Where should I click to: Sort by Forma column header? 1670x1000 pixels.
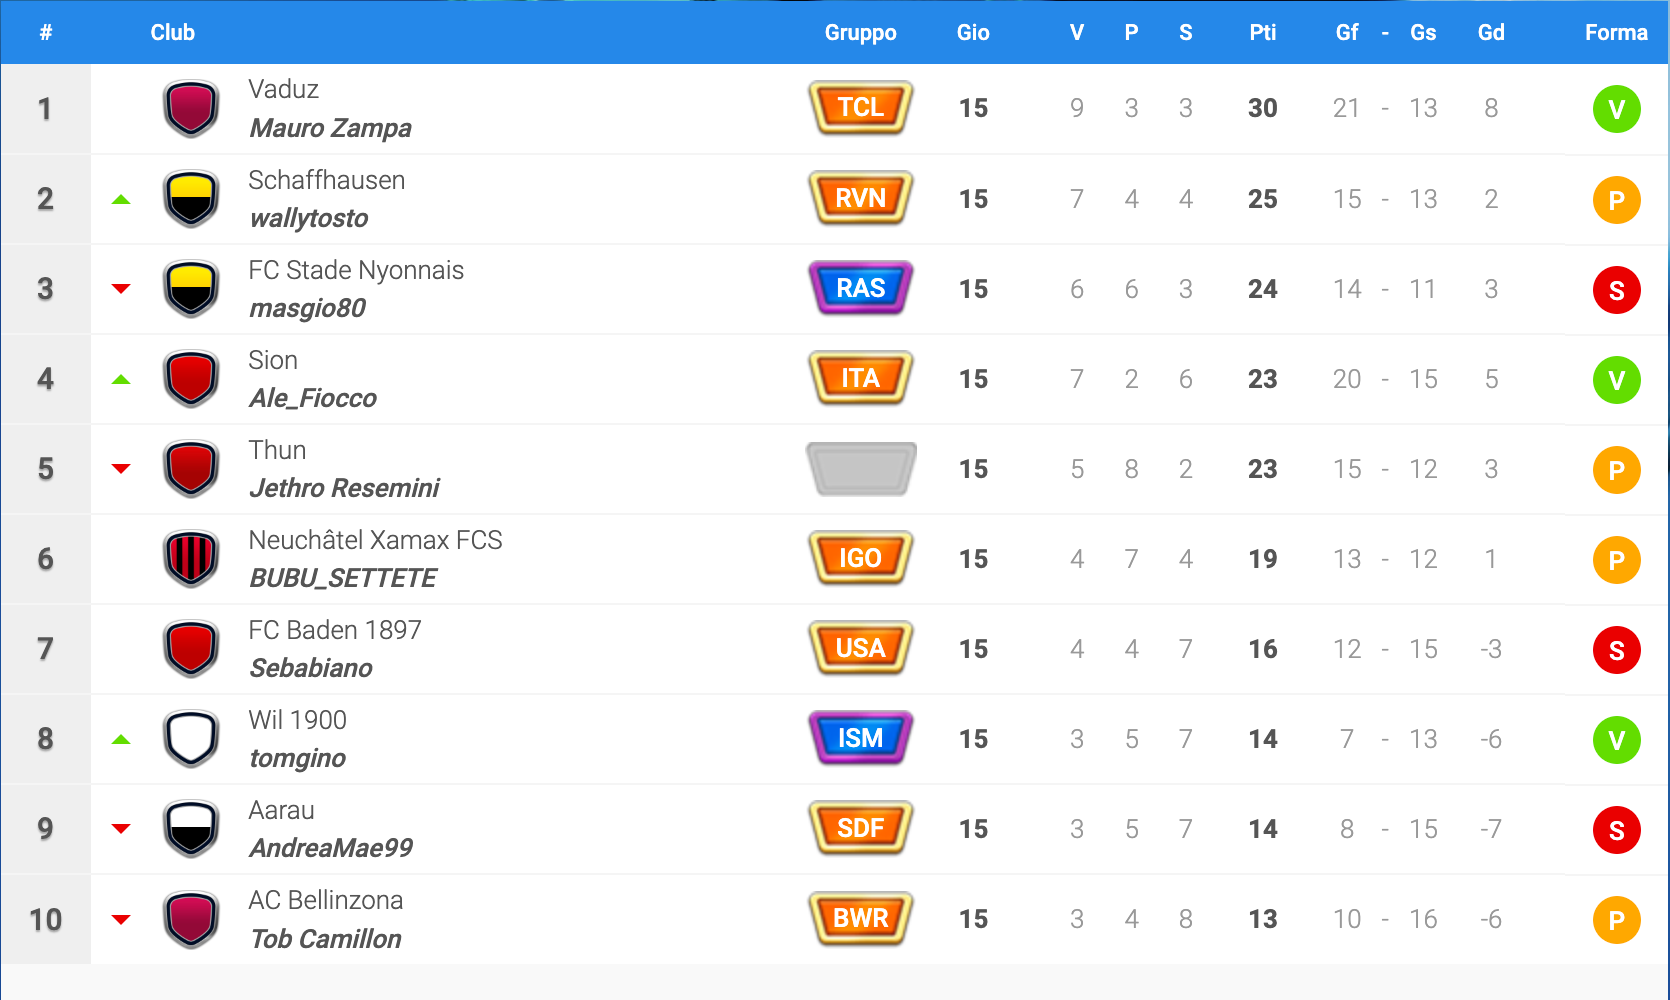(1616, 32)
